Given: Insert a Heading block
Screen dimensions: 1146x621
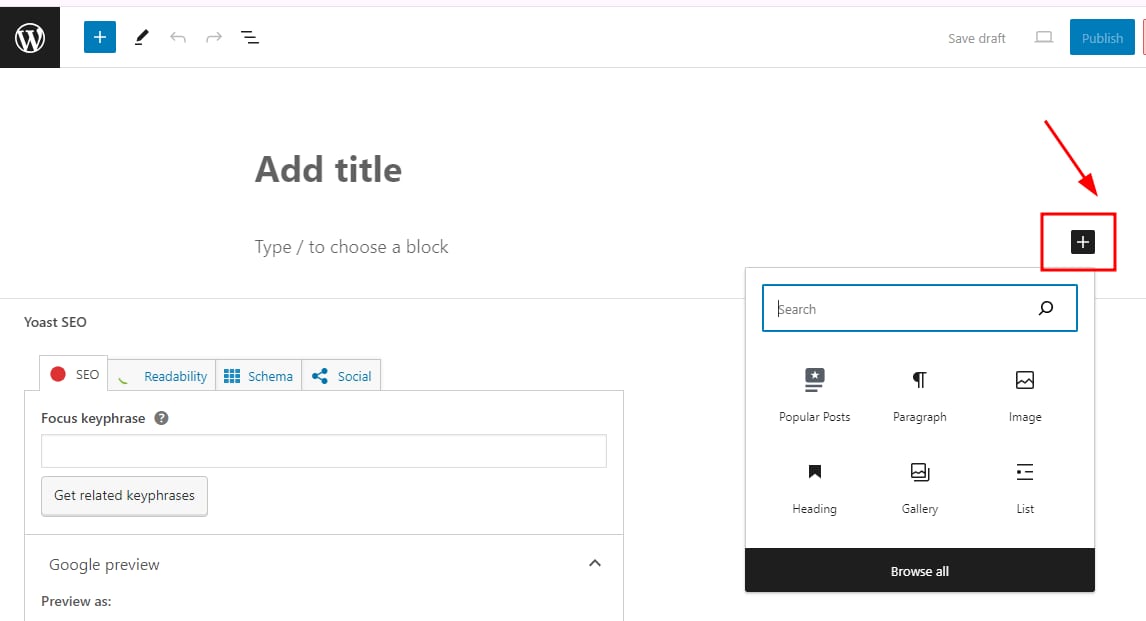Looking at the screenshot, I should click(x=814, y=486).
